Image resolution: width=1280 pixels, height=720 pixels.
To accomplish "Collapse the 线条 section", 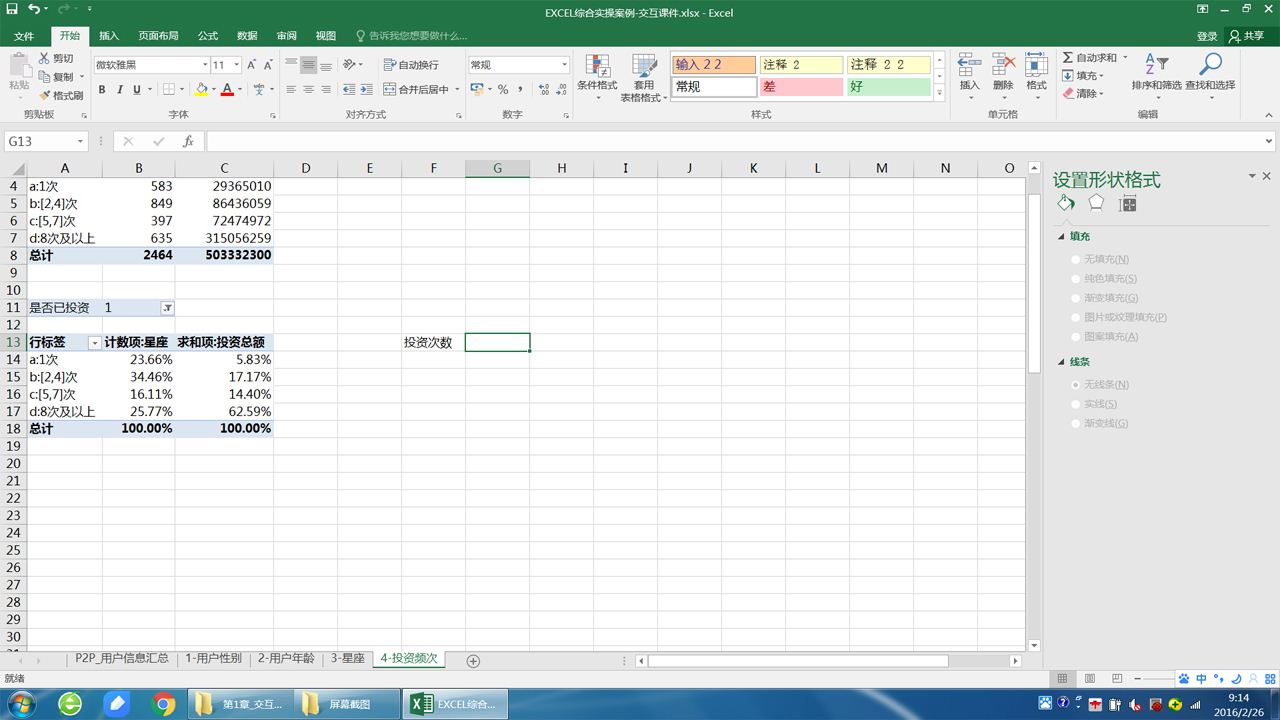I will tap(1062, 362).
